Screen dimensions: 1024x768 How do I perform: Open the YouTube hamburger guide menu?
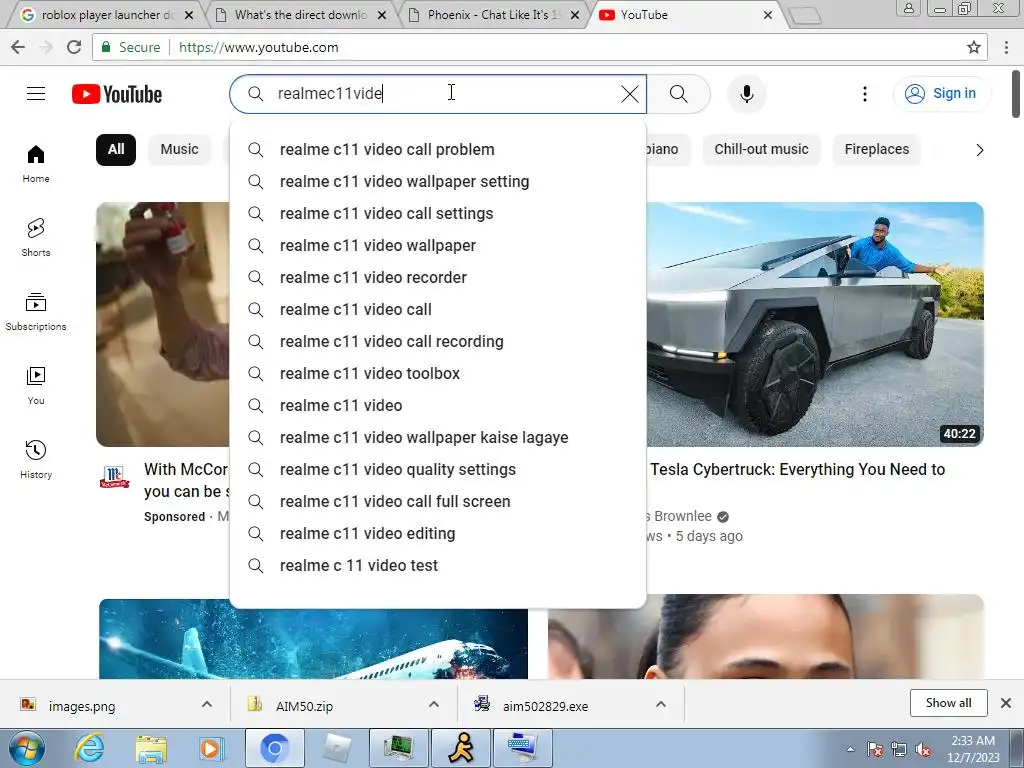point(36,94)
